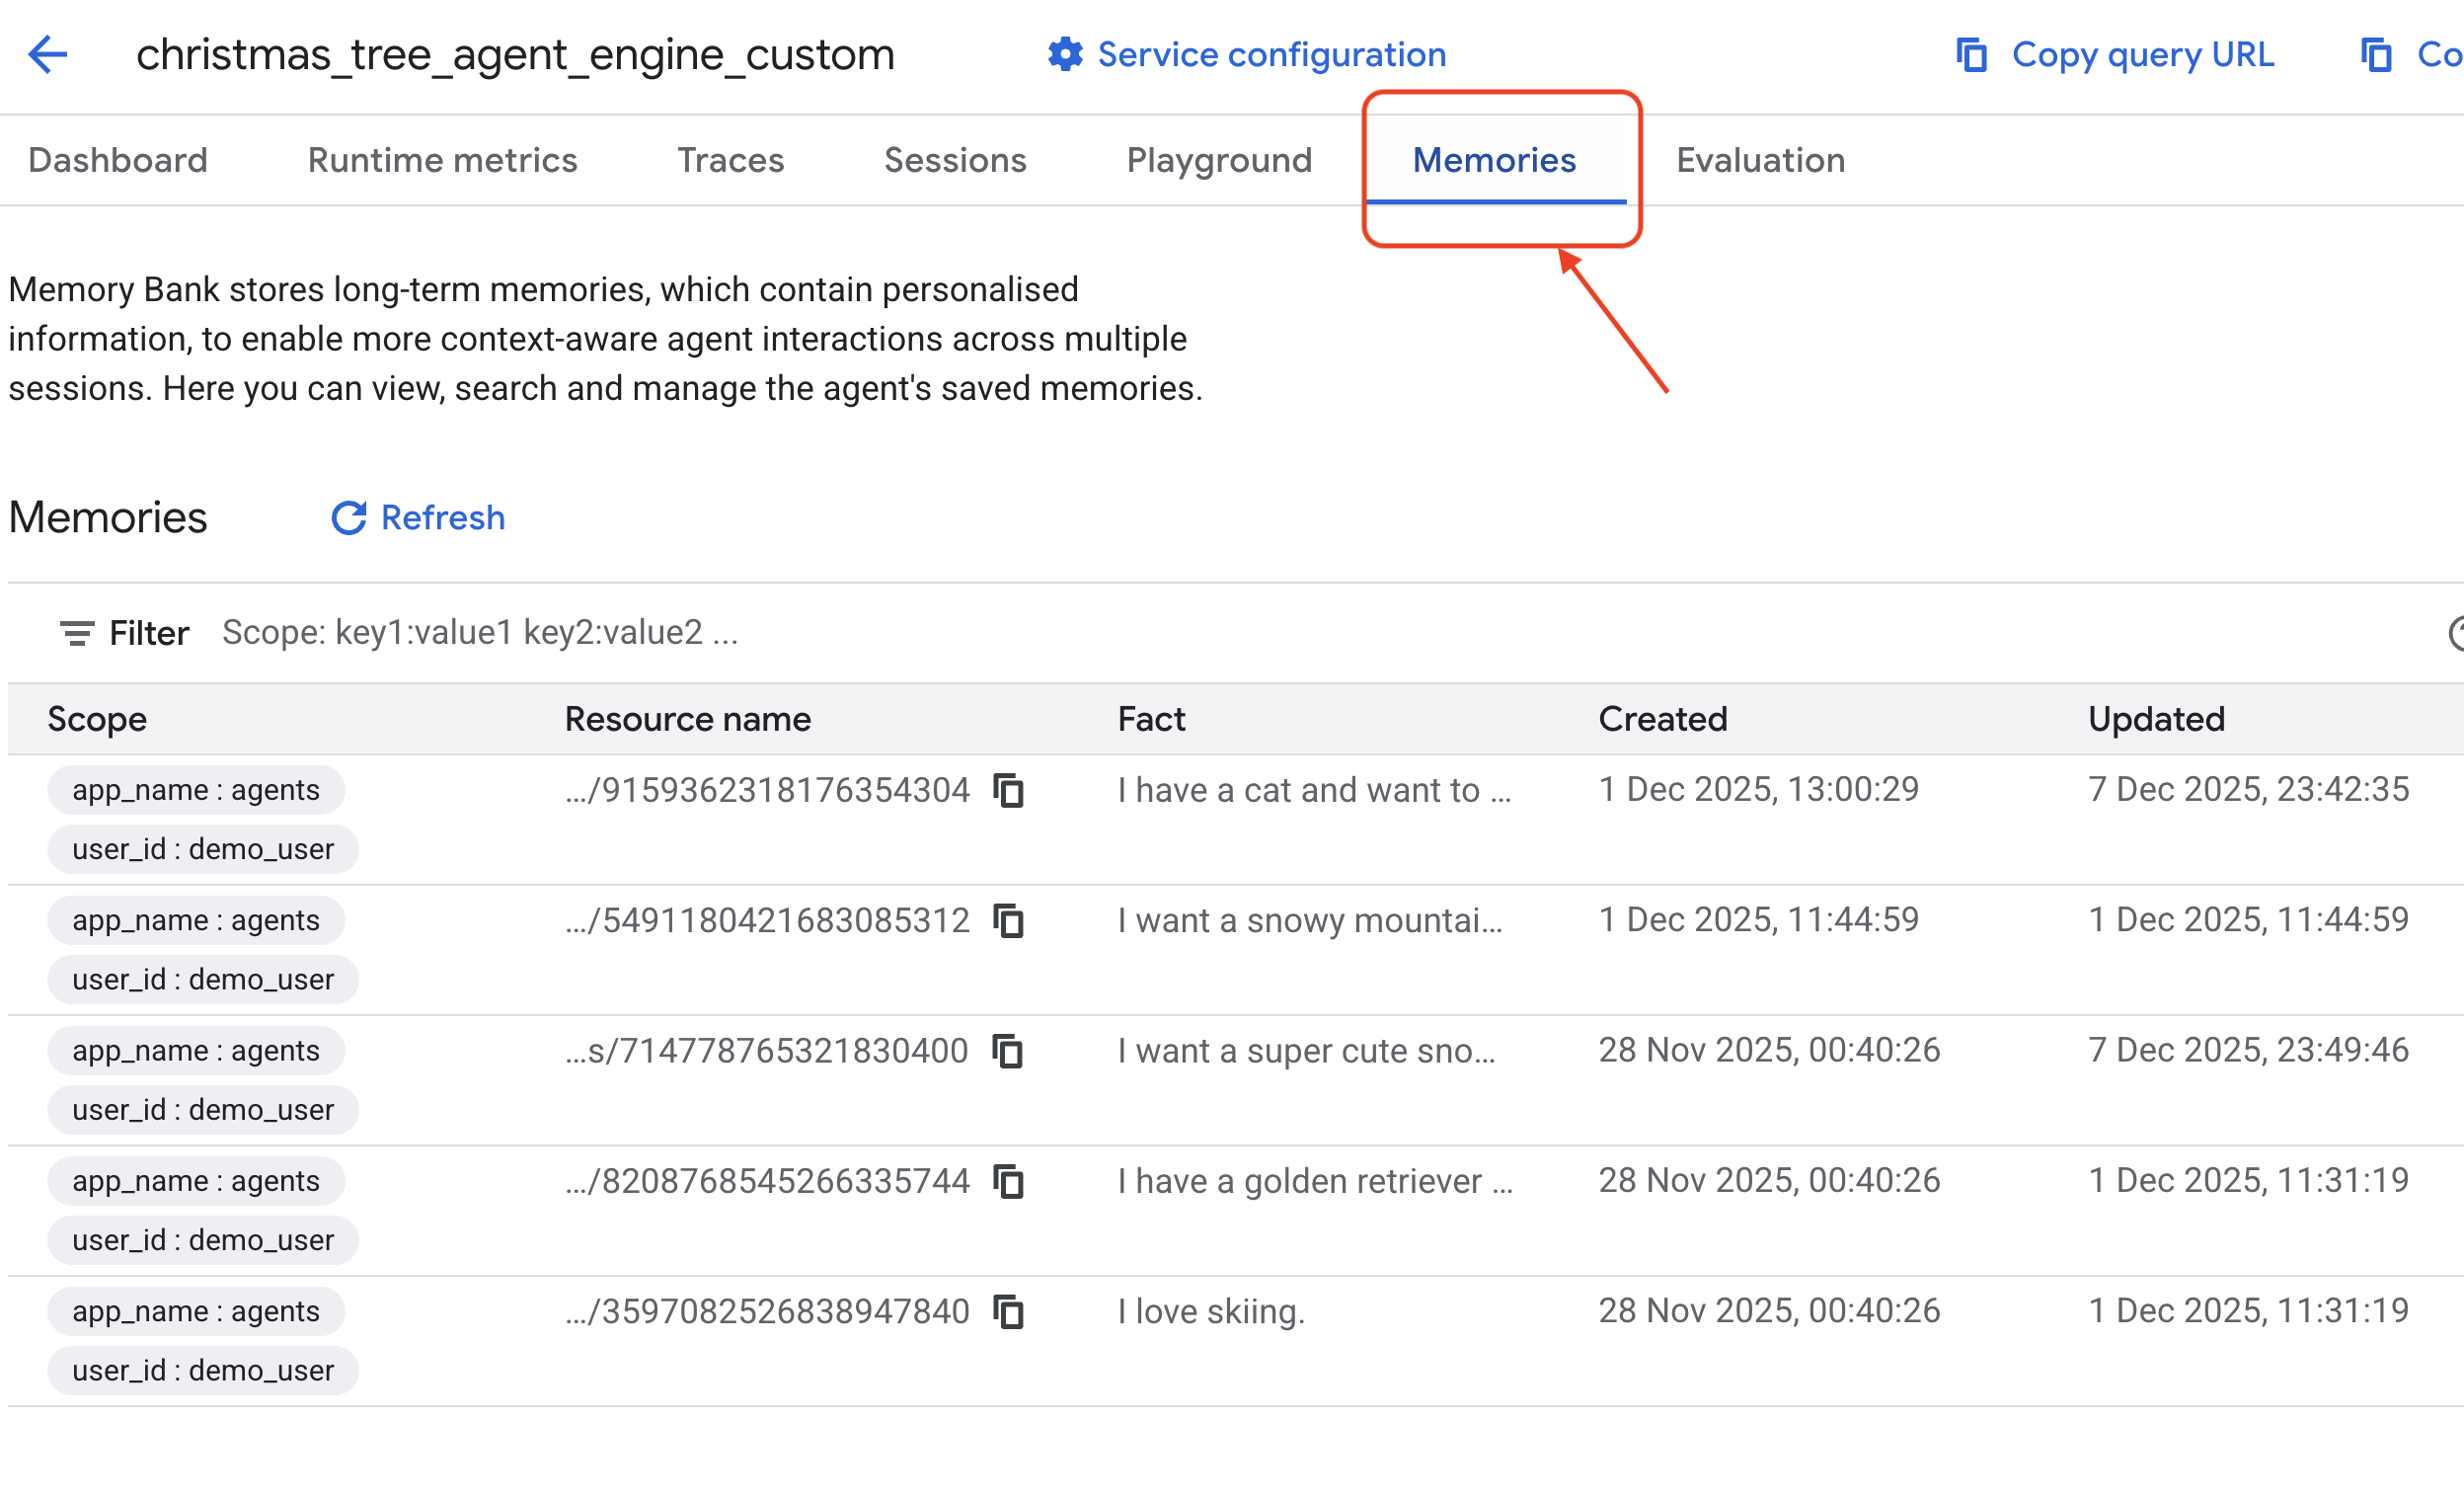This screenshot has width=2464, height=1499.
Task: Open the Dashboard tab
Action: click(x=118, y=160)
